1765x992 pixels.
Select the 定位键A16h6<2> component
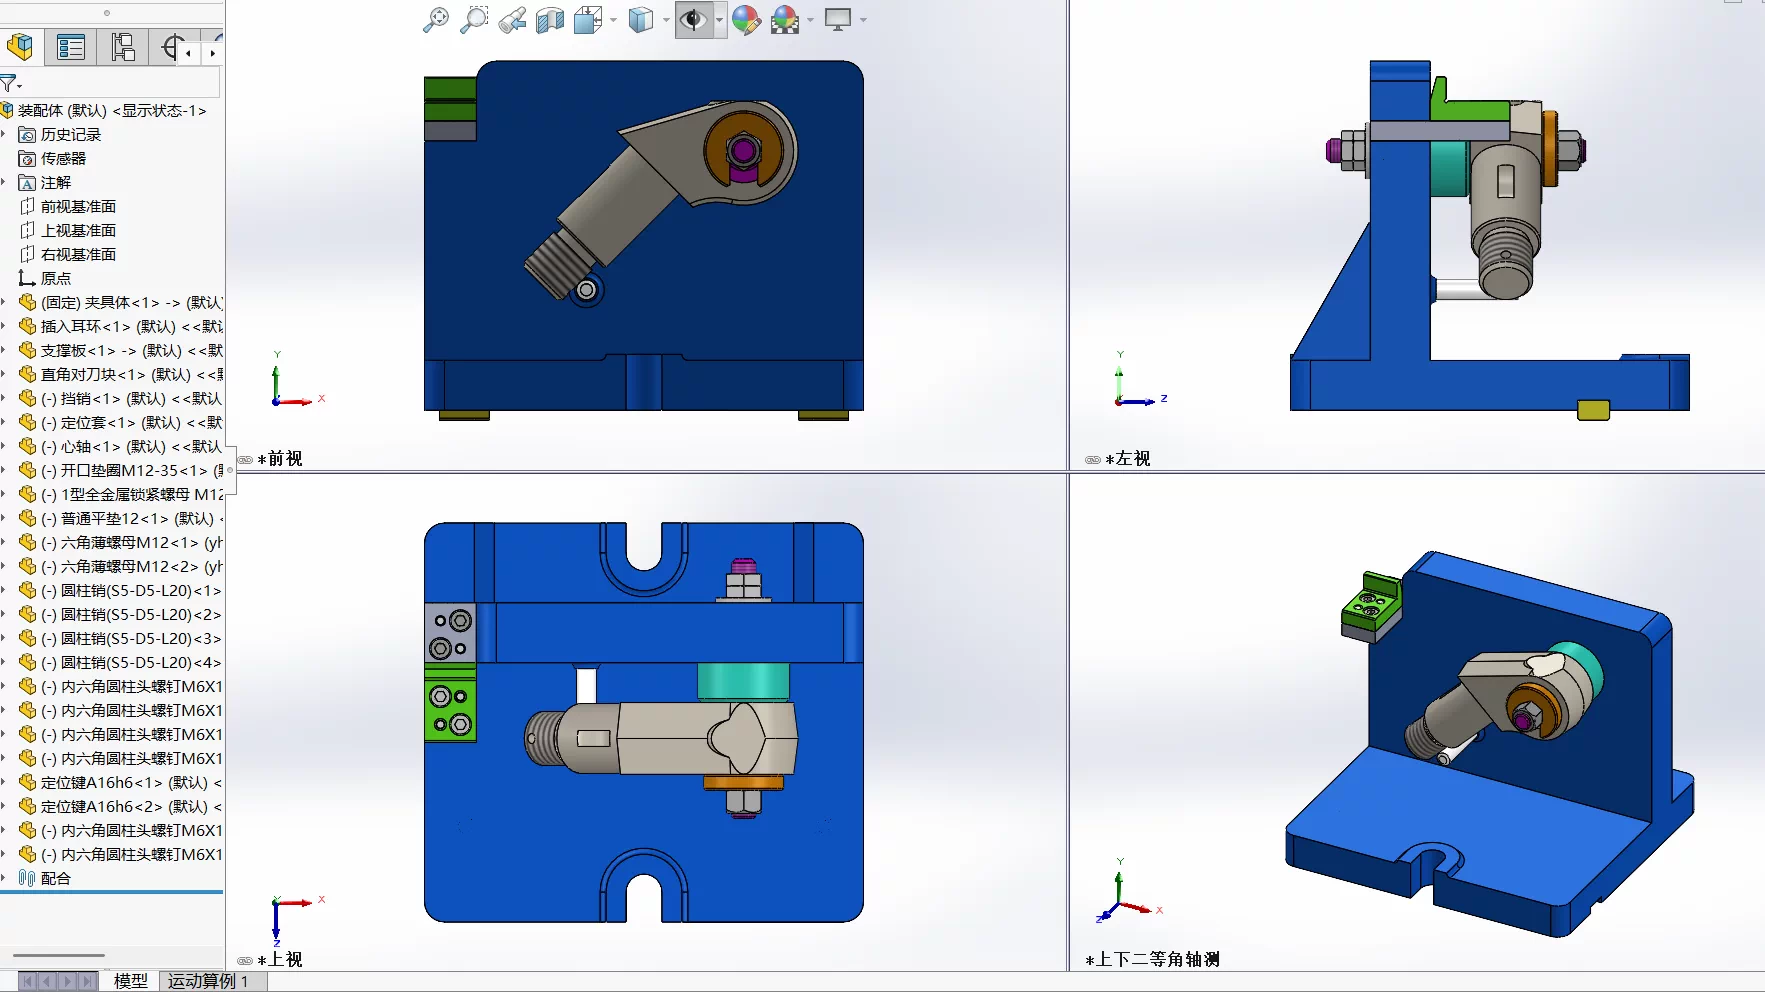[x=121, y=806]
